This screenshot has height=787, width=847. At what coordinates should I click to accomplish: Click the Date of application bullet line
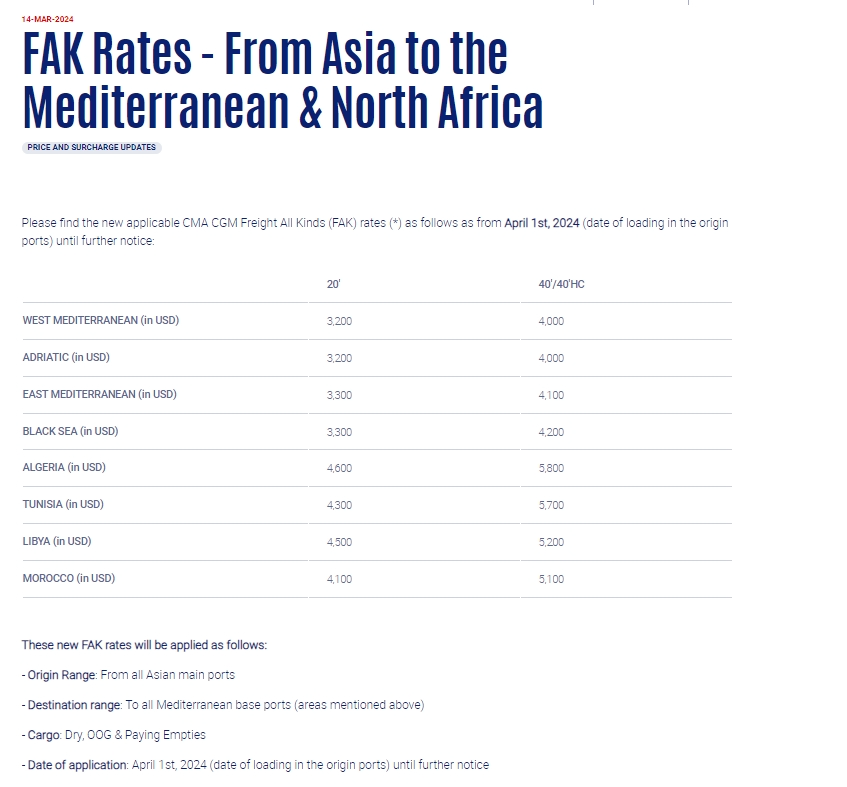(x=256, y=765)
